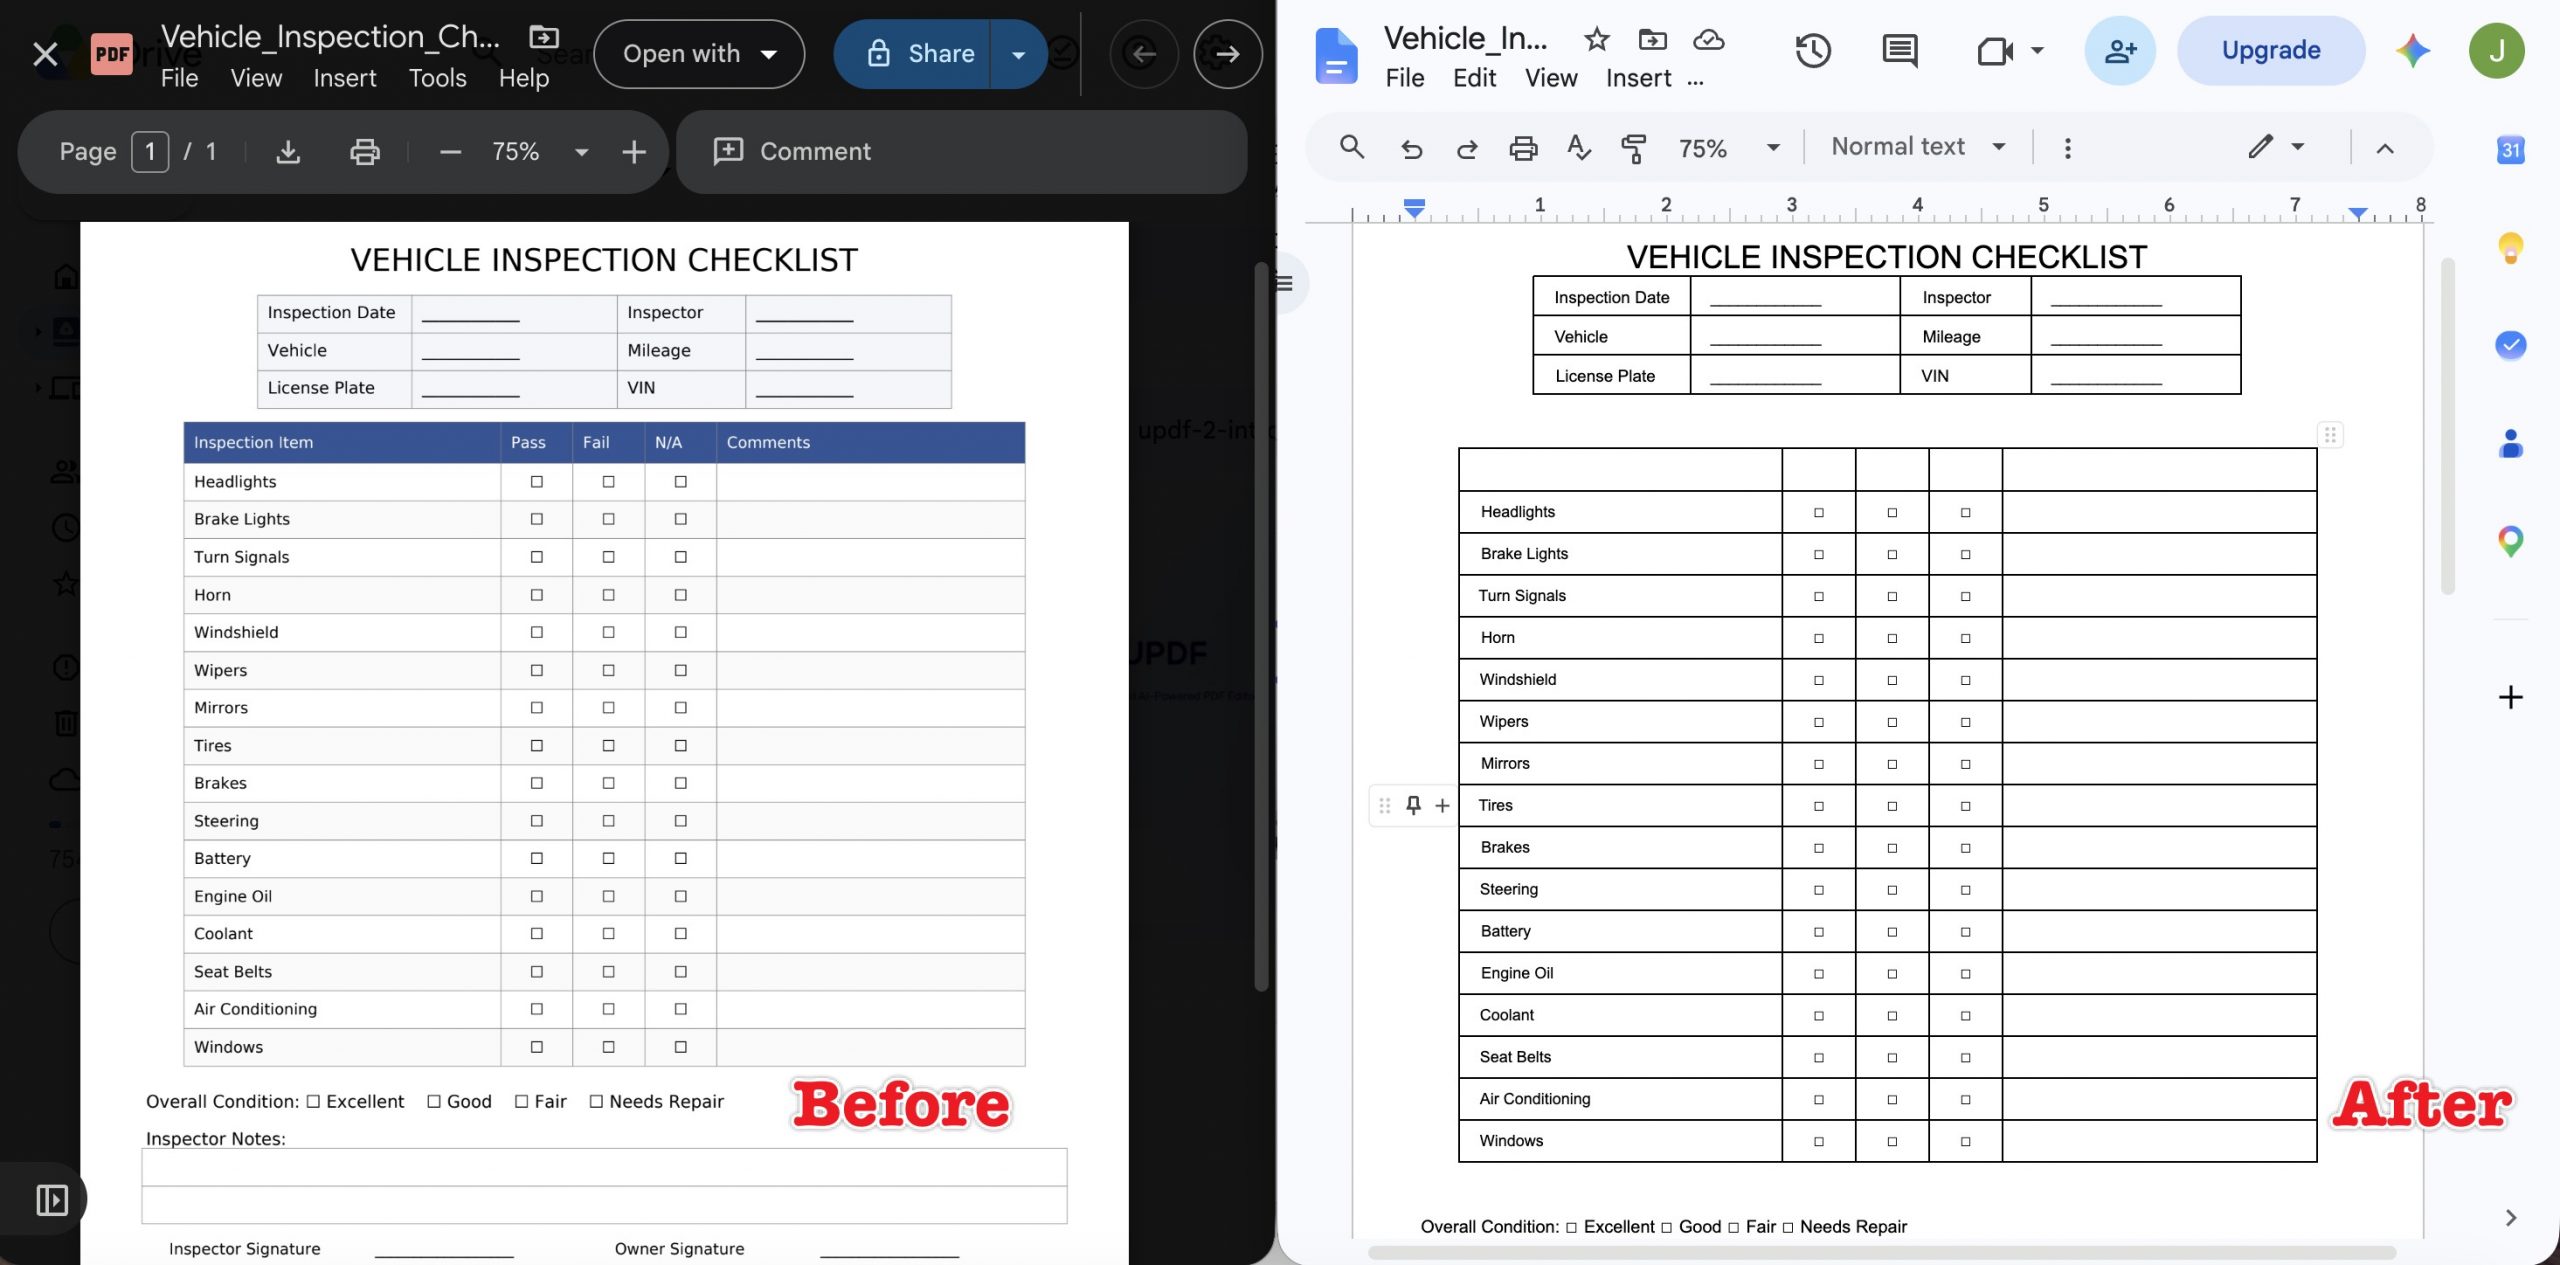The width and height of the screenshot is (2560, 1265).
Task: Open comments history icon in Docs
Action: [1899, 50]
